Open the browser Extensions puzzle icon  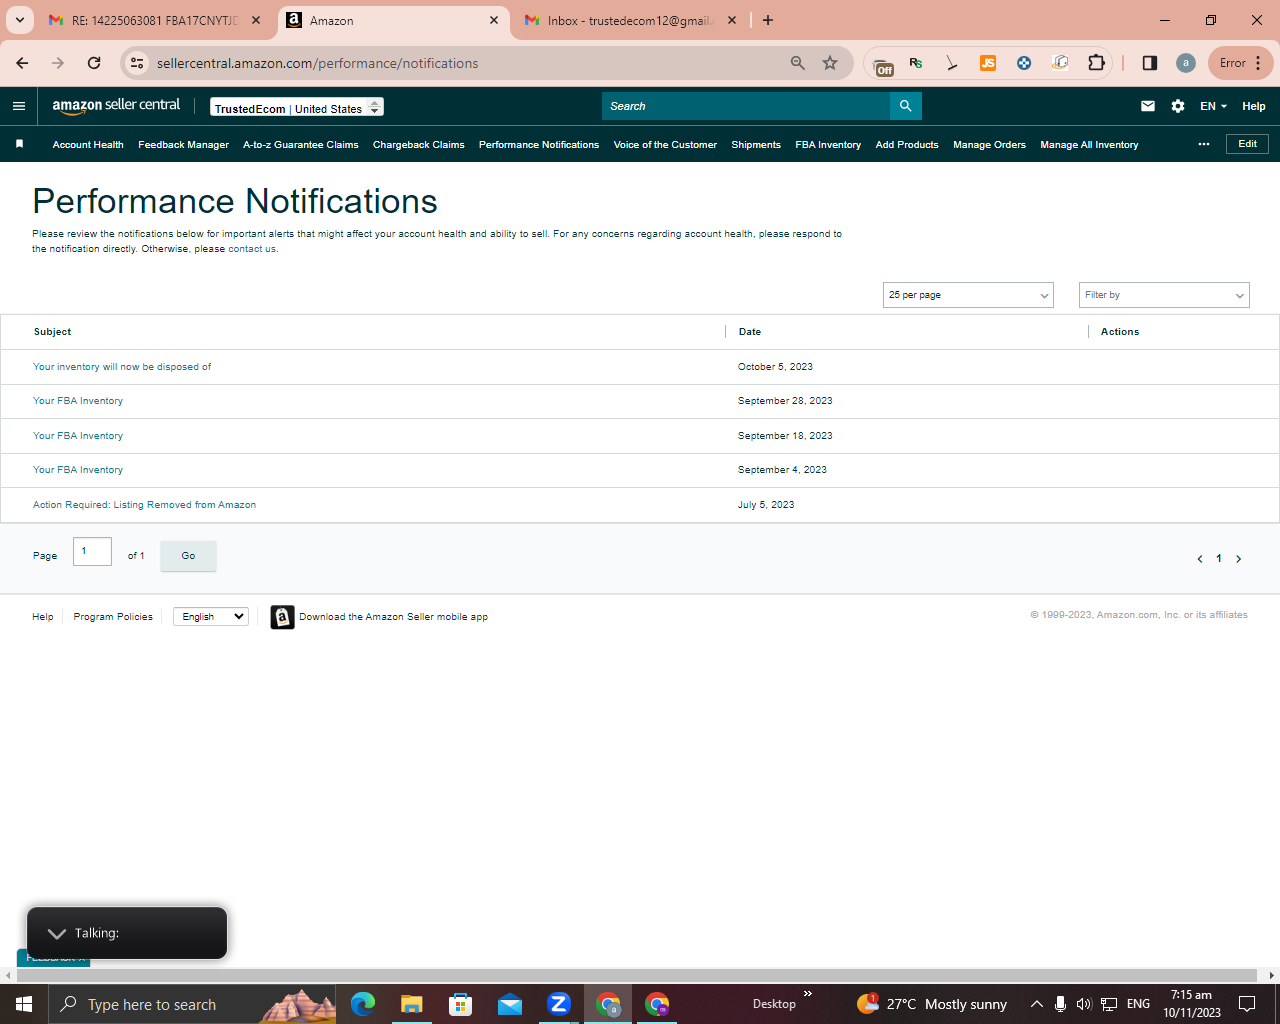click(x=1096, y=63)
